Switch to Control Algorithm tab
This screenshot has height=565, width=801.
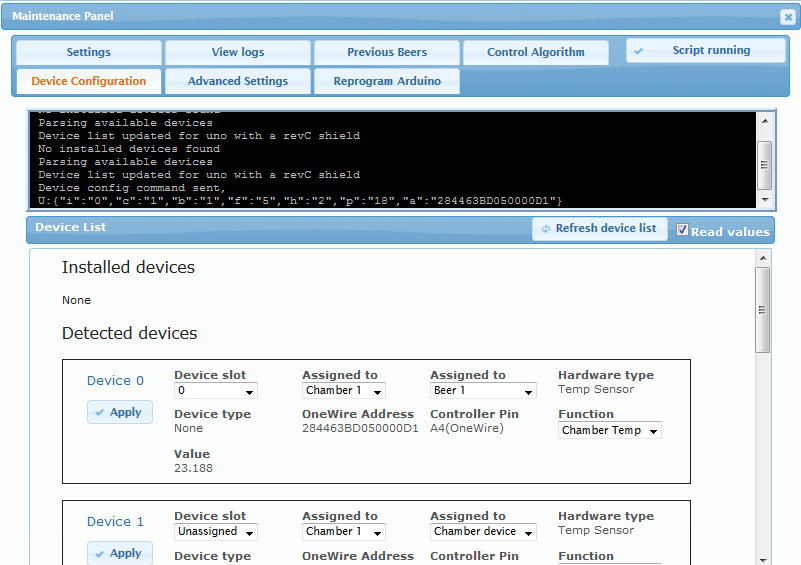tap(535, 53)
